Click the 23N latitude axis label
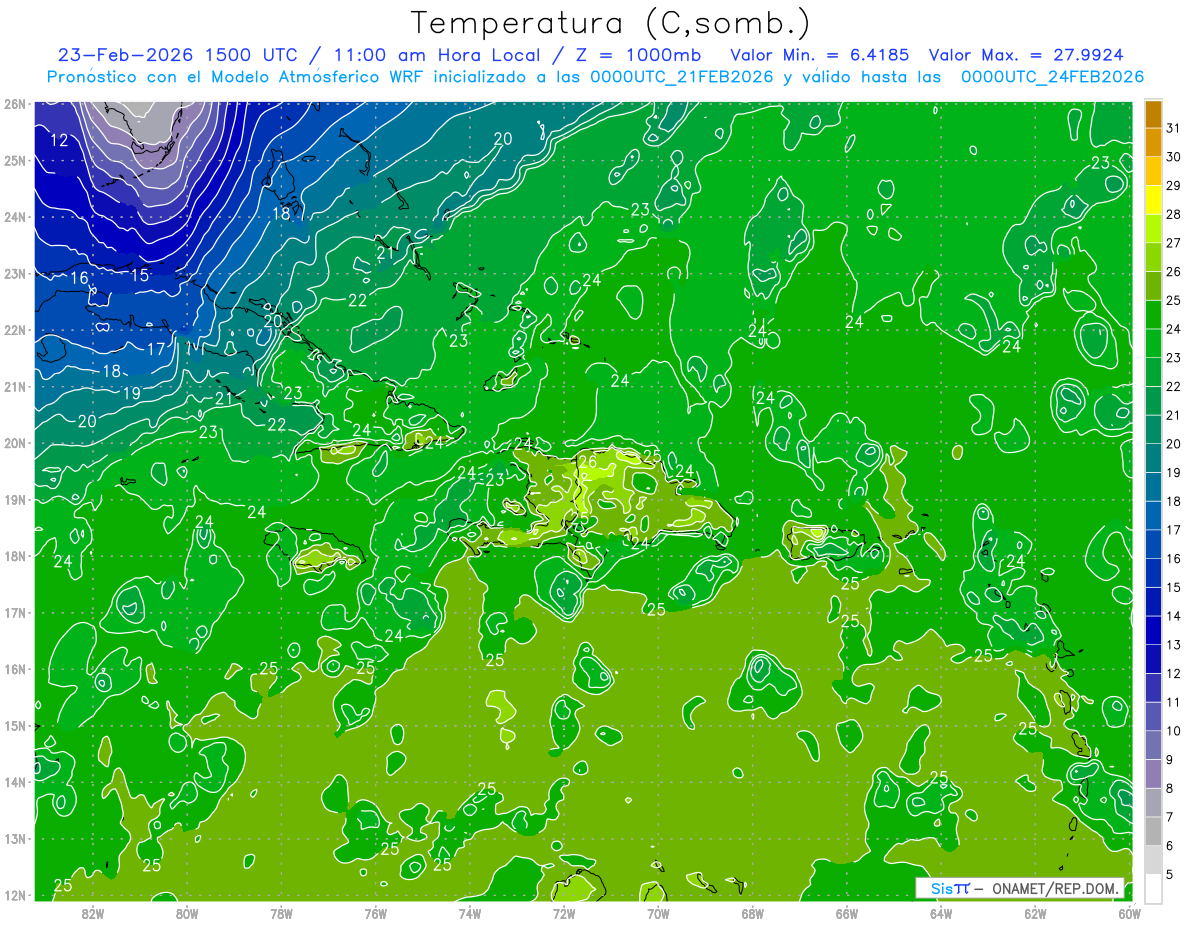The image size is (1200, 927). (x=15, y=273)
